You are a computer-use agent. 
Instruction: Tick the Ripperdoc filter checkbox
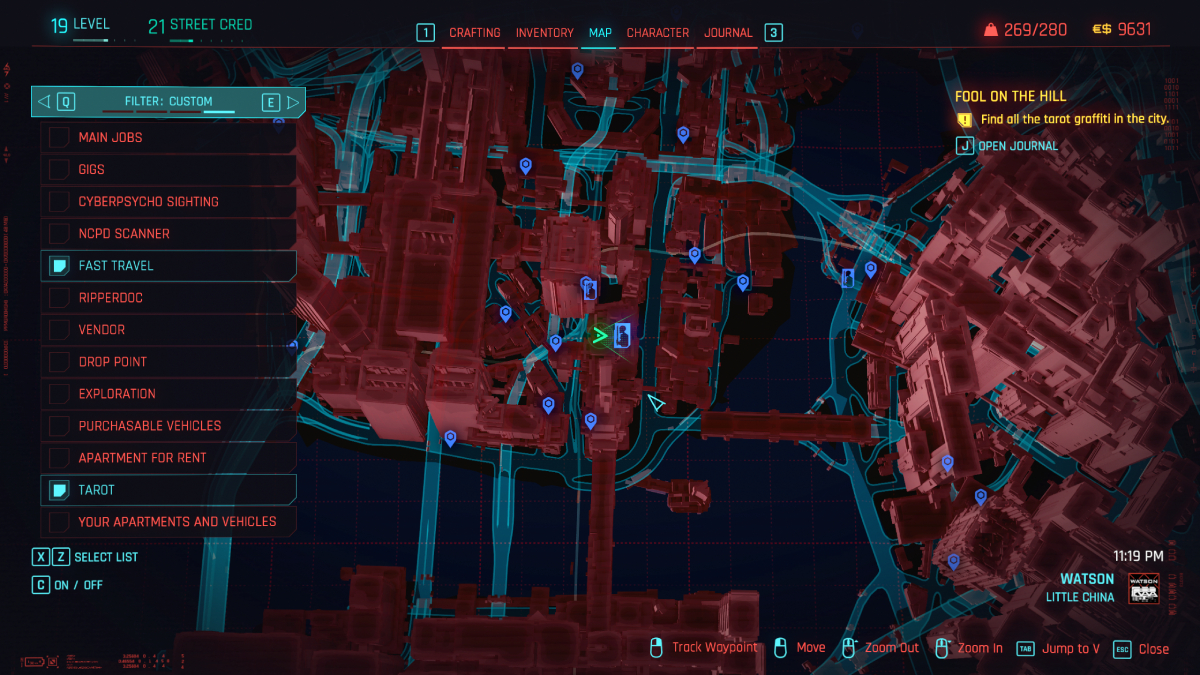tap(59, 298)
